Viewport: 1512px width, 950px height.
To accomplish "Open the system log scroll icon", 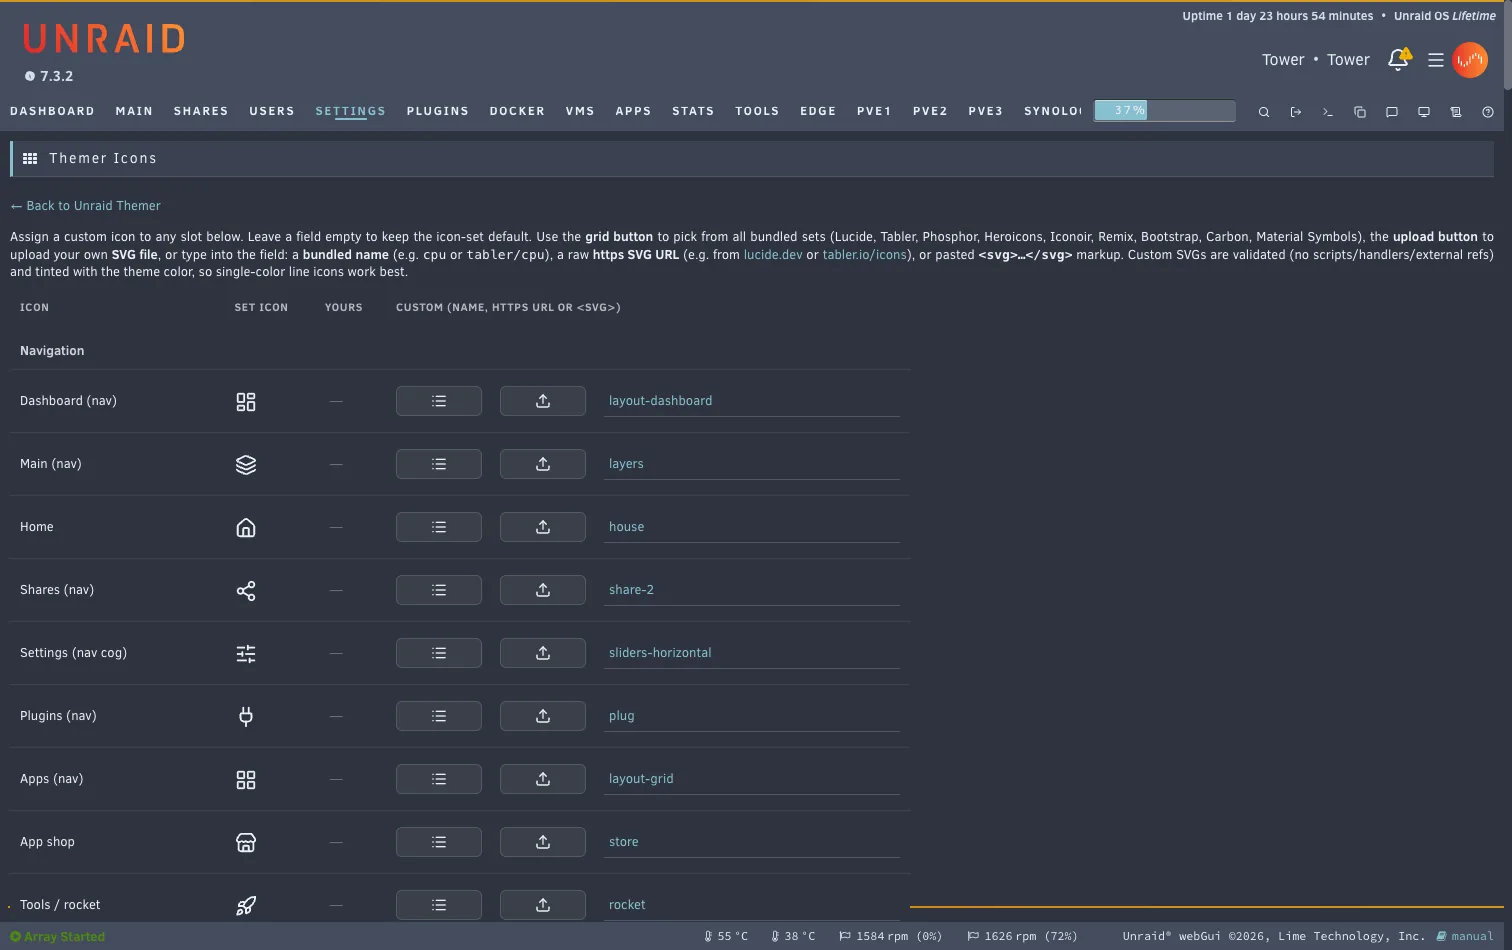I will coord(1456,112).
